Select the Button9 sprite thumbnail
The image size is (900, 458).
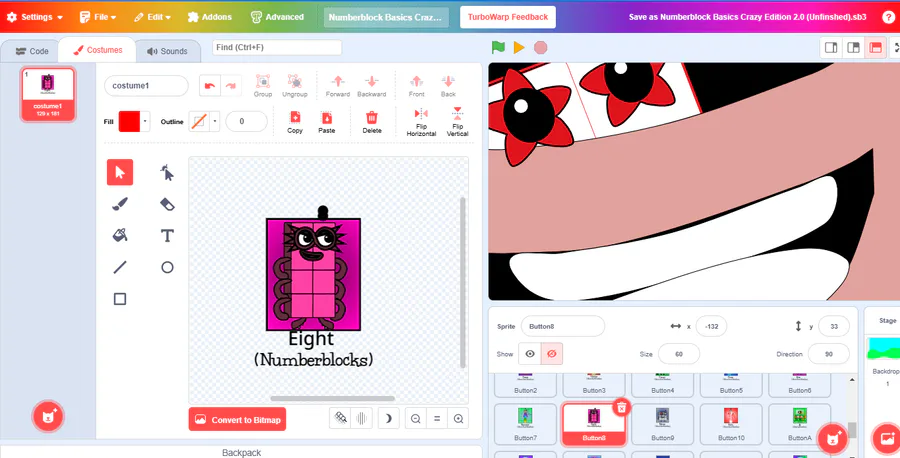662,424
